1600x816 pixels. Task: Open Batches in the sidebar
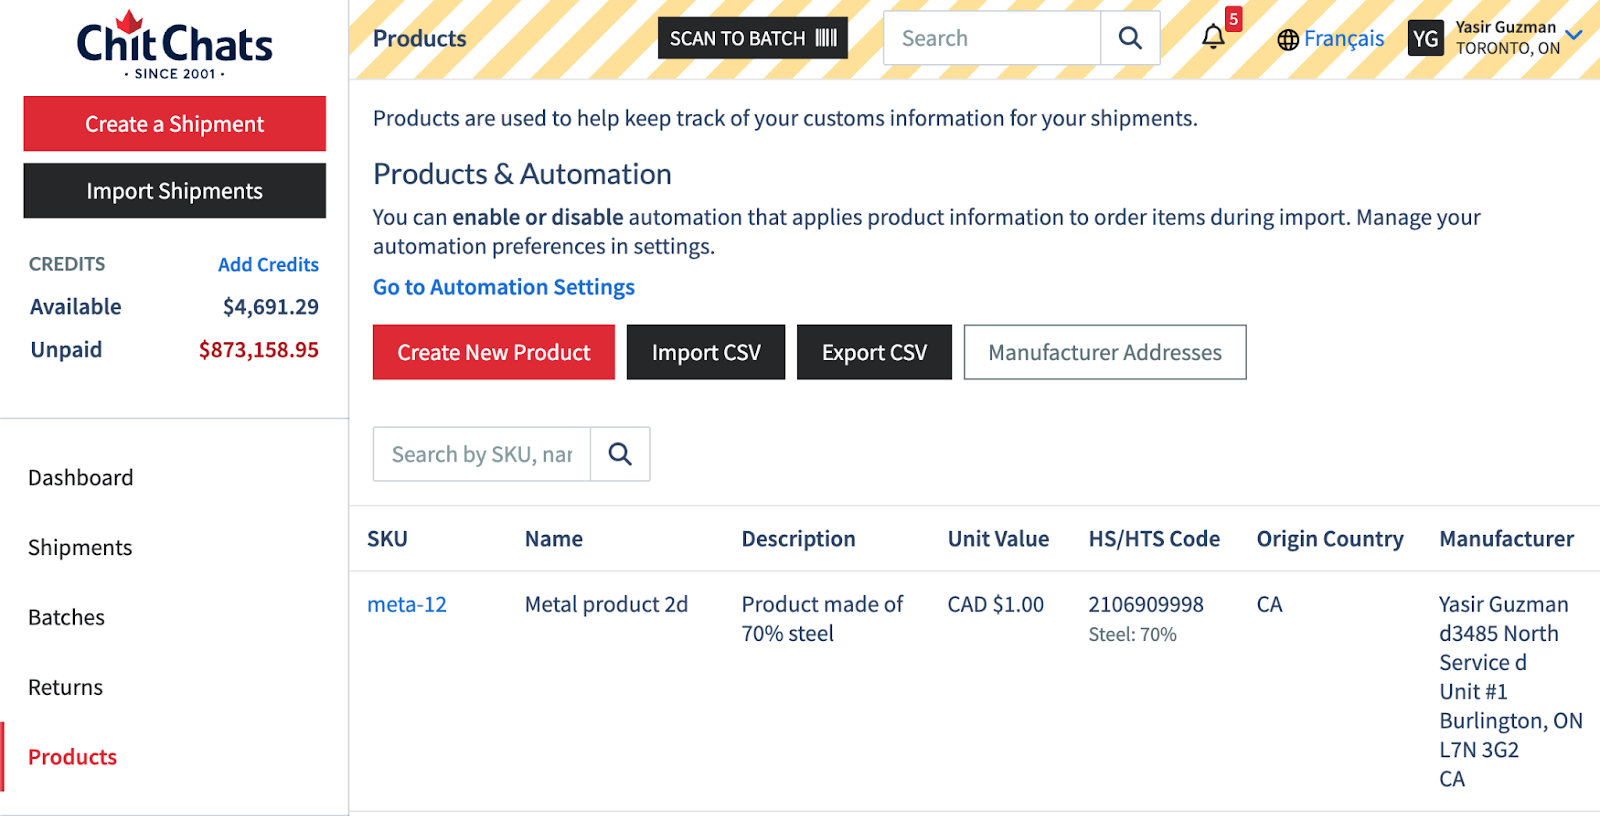66,617
